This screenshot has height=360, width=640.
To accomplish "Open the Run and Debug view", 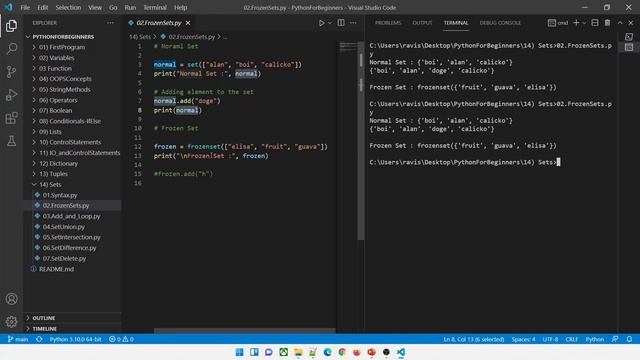I will point(11,95).
